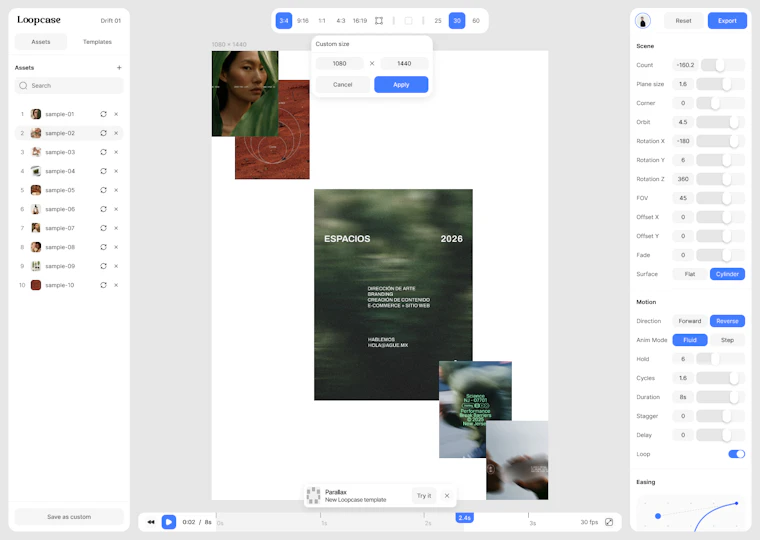Expand the timeline to fullscreen
Image resolution: width=760 pixels, height=540 pixels.
pyautogui.click(x=609, y=522)
